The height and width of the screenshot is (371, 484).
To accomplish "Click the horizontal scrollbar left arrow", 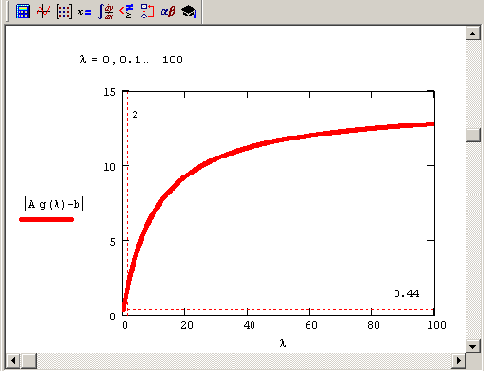I will click(x=13, y=360).
